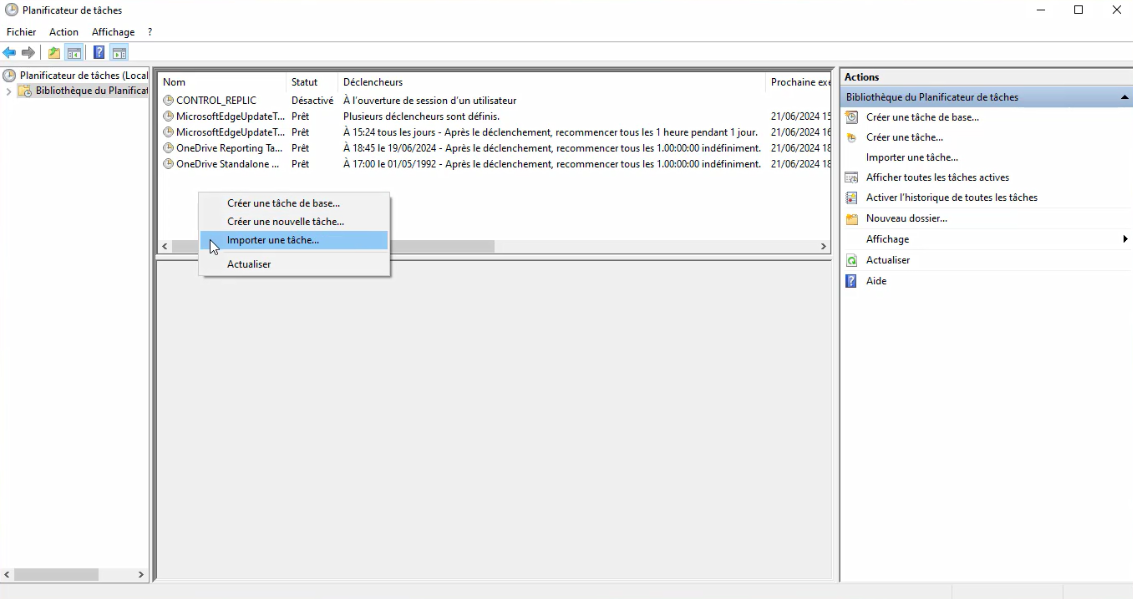Click the Forward arrow toolbar icon
Image resolution: width=1133 pixels, height=599 pixels.
28,53
